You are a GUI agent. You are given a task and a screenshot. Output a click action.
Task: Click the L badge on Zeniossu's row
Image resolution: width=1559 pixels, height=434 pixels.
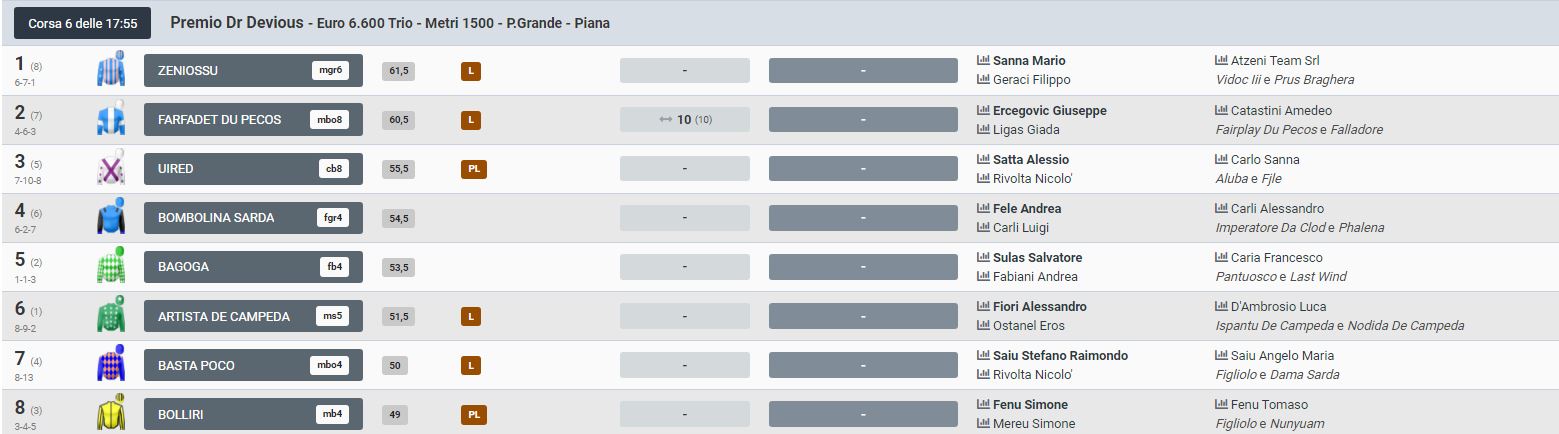[x=471, y=71]
